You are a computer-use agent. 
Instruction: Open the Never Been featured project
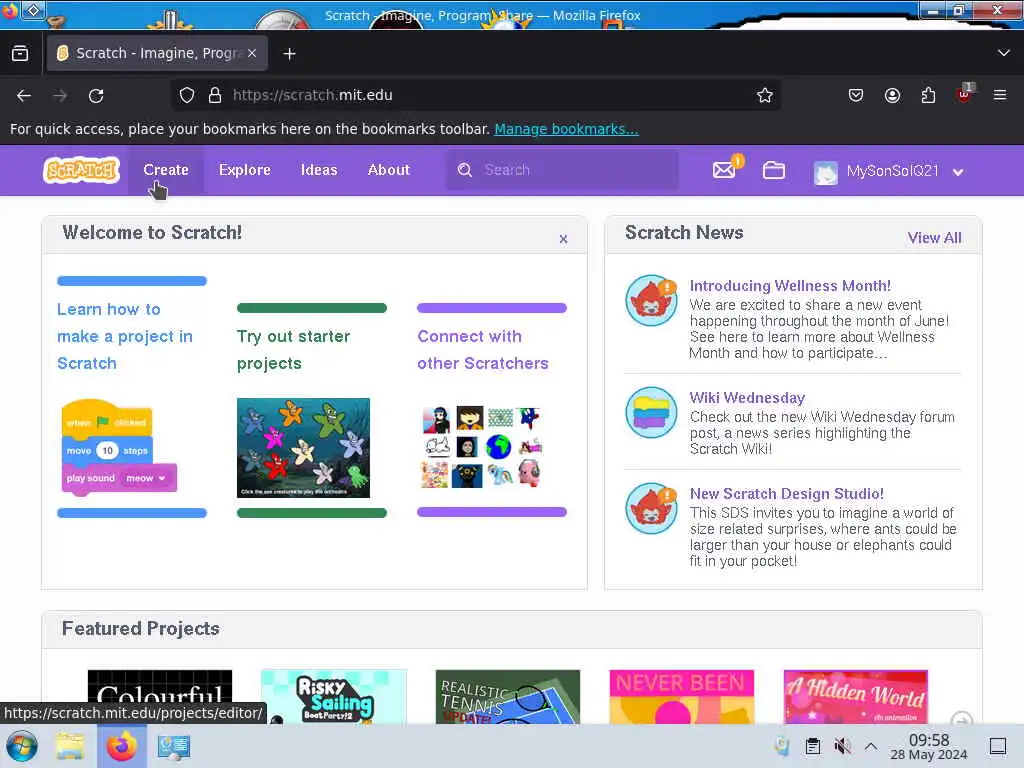681,696
